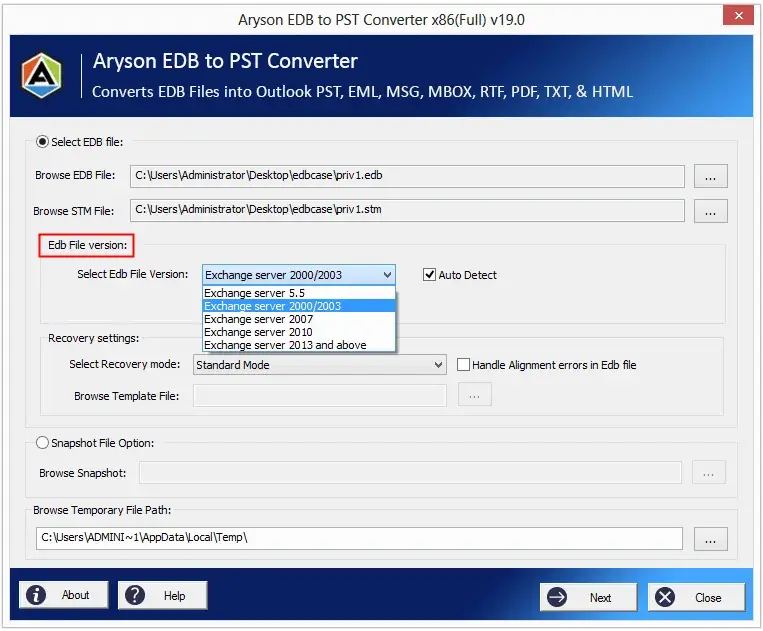763x631 pixels.
Task: Click in the Browse Template File field
Action: coord(320,396)
